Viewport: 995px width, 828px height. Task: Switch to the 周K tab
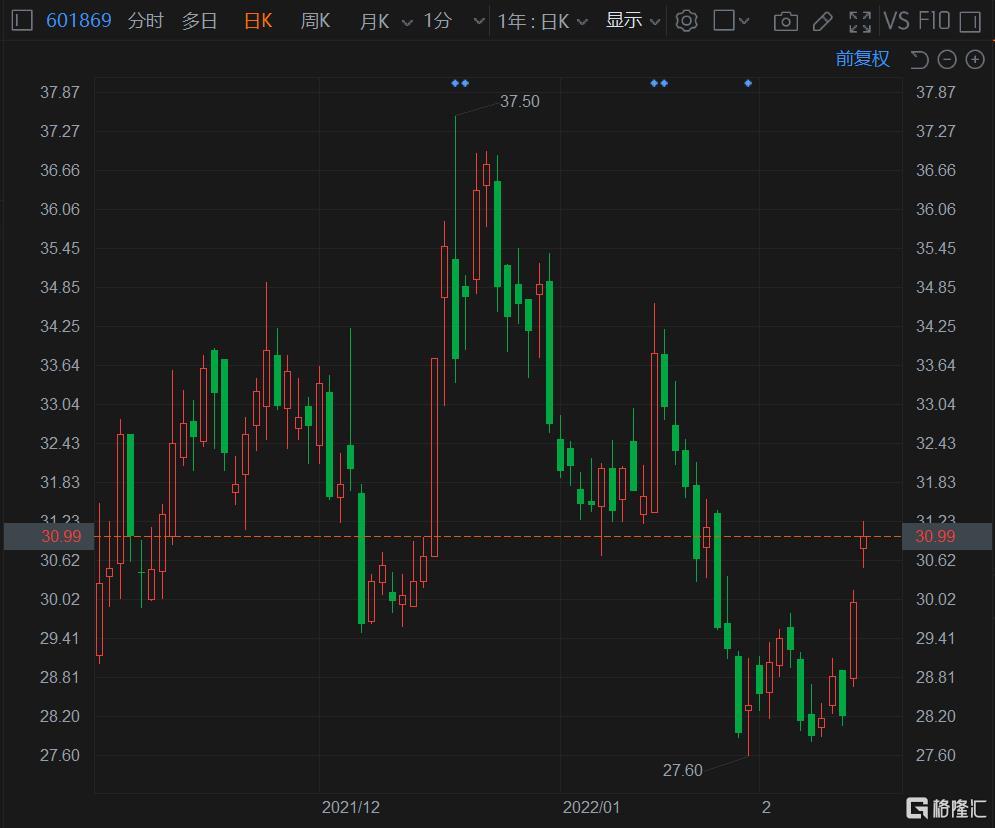tap(315, 21)
